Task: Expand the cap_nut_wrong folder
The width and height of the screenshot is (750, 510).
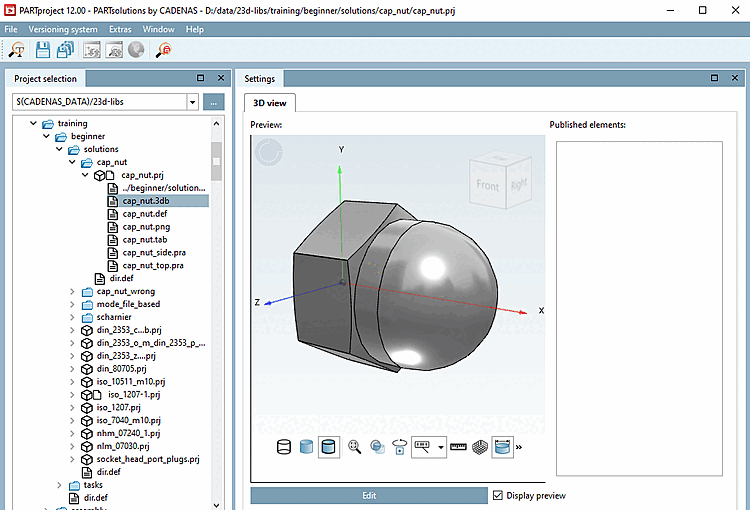Action: click(x=72, y=291)
